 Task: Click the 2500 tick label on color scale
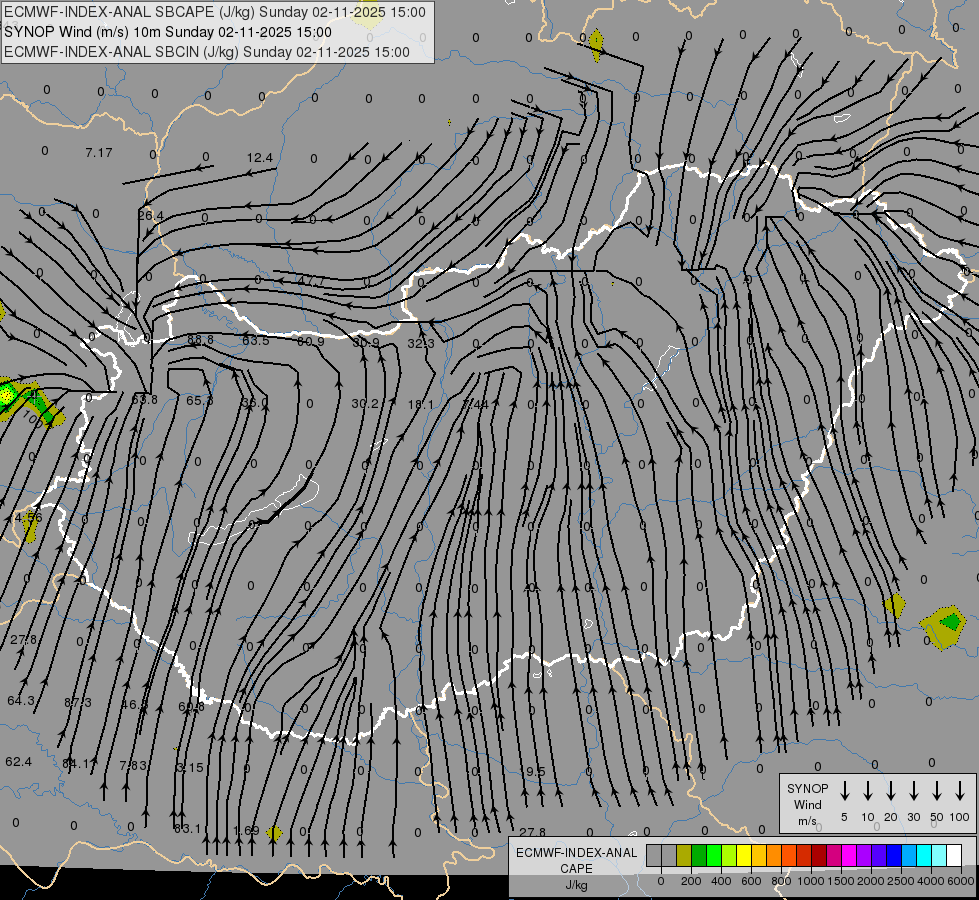point(900,881)
